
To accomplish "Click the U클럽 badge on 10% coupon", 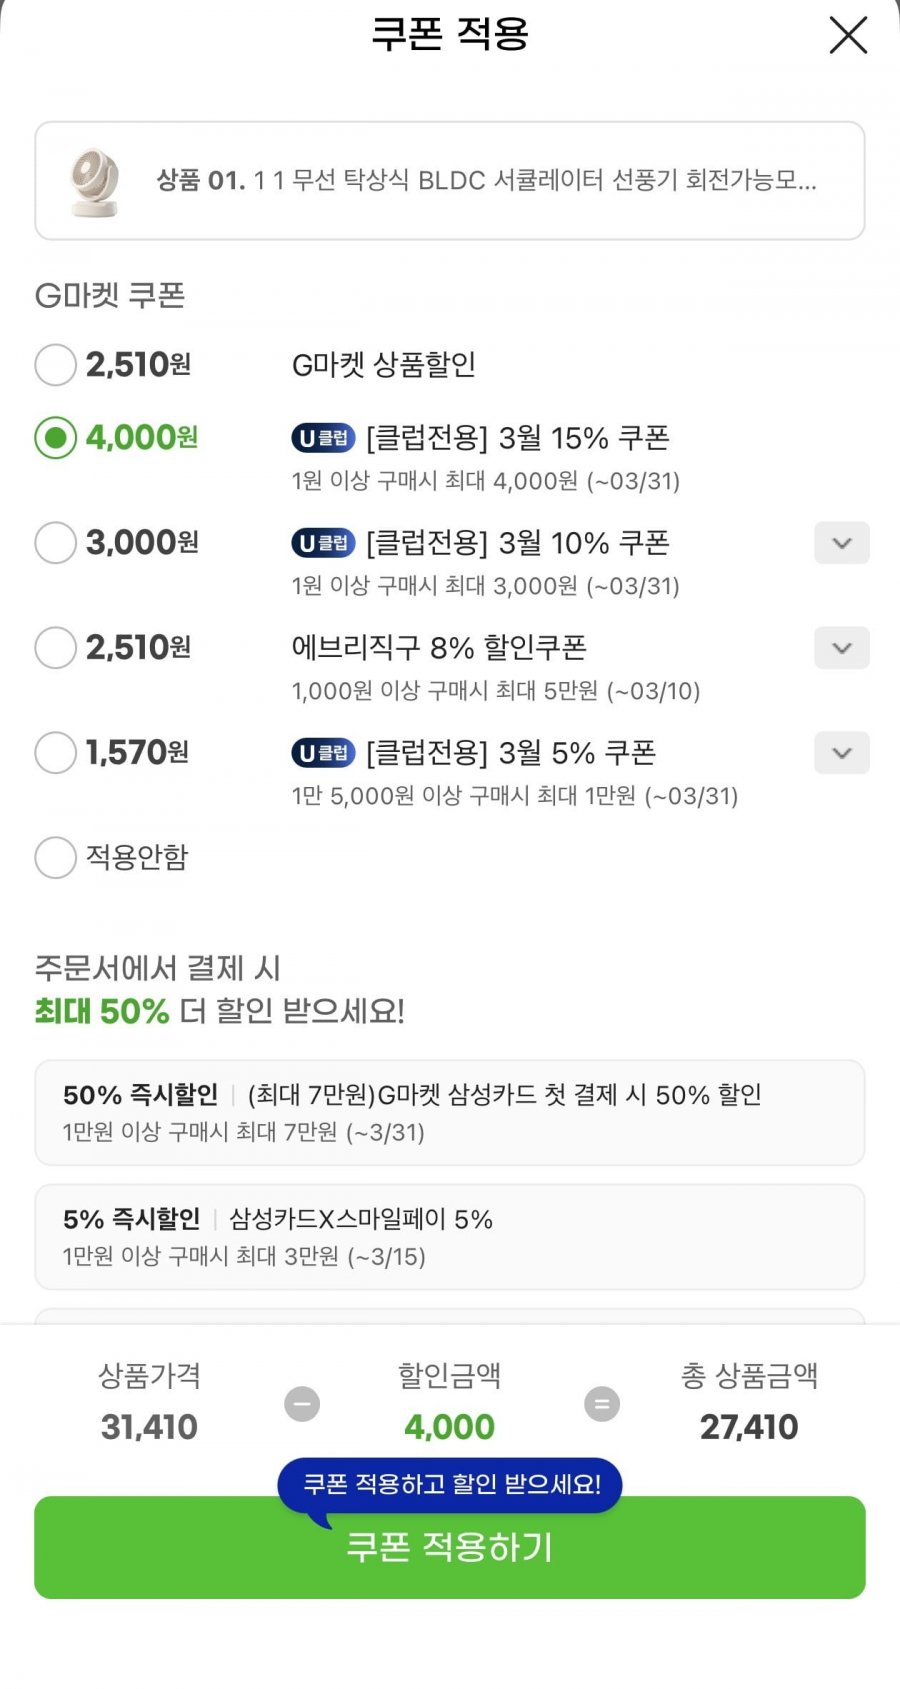I will pos(323,543).
